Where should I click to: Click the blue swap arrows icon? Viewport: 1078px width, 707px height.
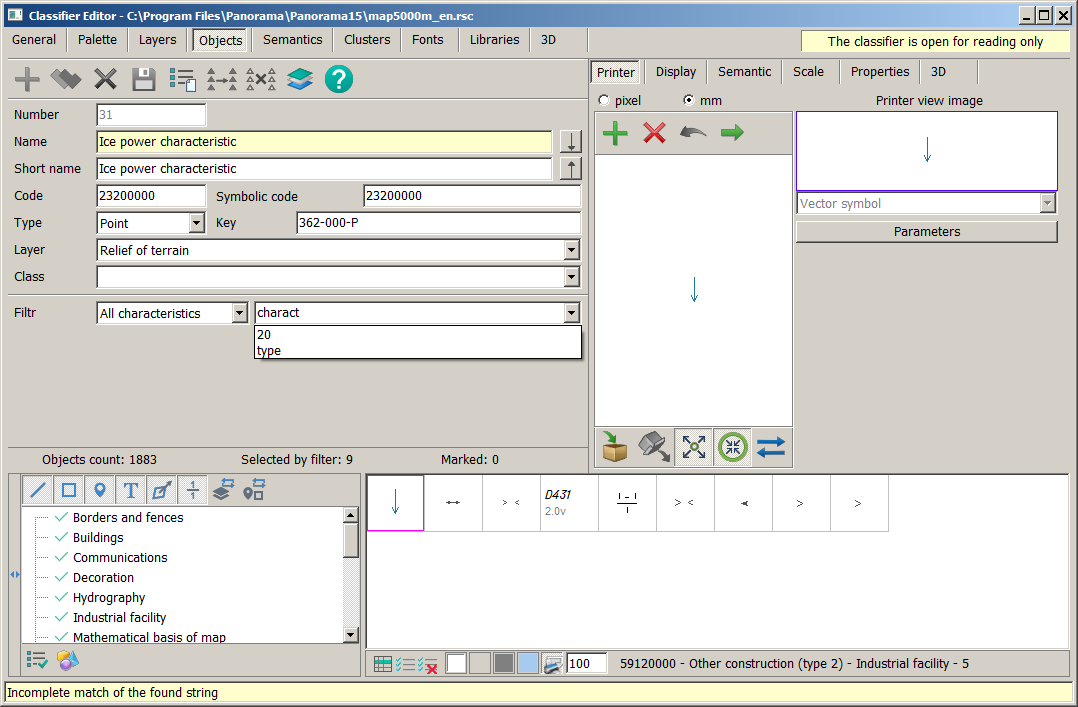coord(771,448)
